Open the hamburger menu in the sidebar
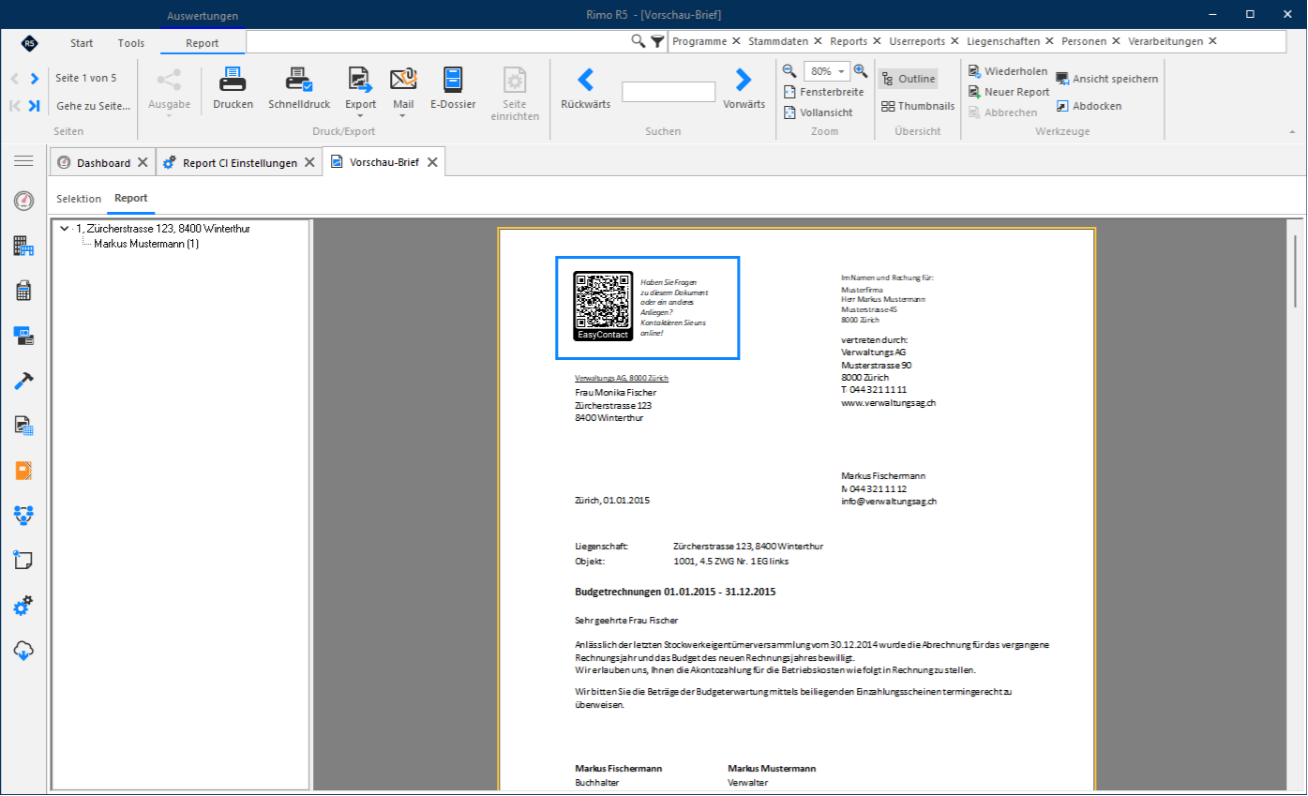 (24, 161)
